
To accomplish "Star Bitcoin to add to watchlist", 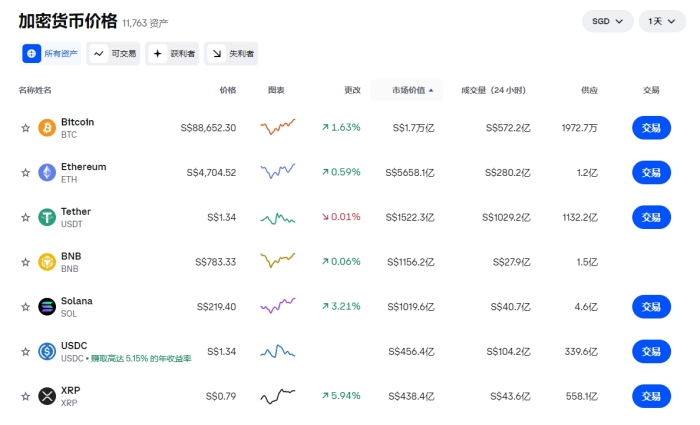I will click(26, 128).
